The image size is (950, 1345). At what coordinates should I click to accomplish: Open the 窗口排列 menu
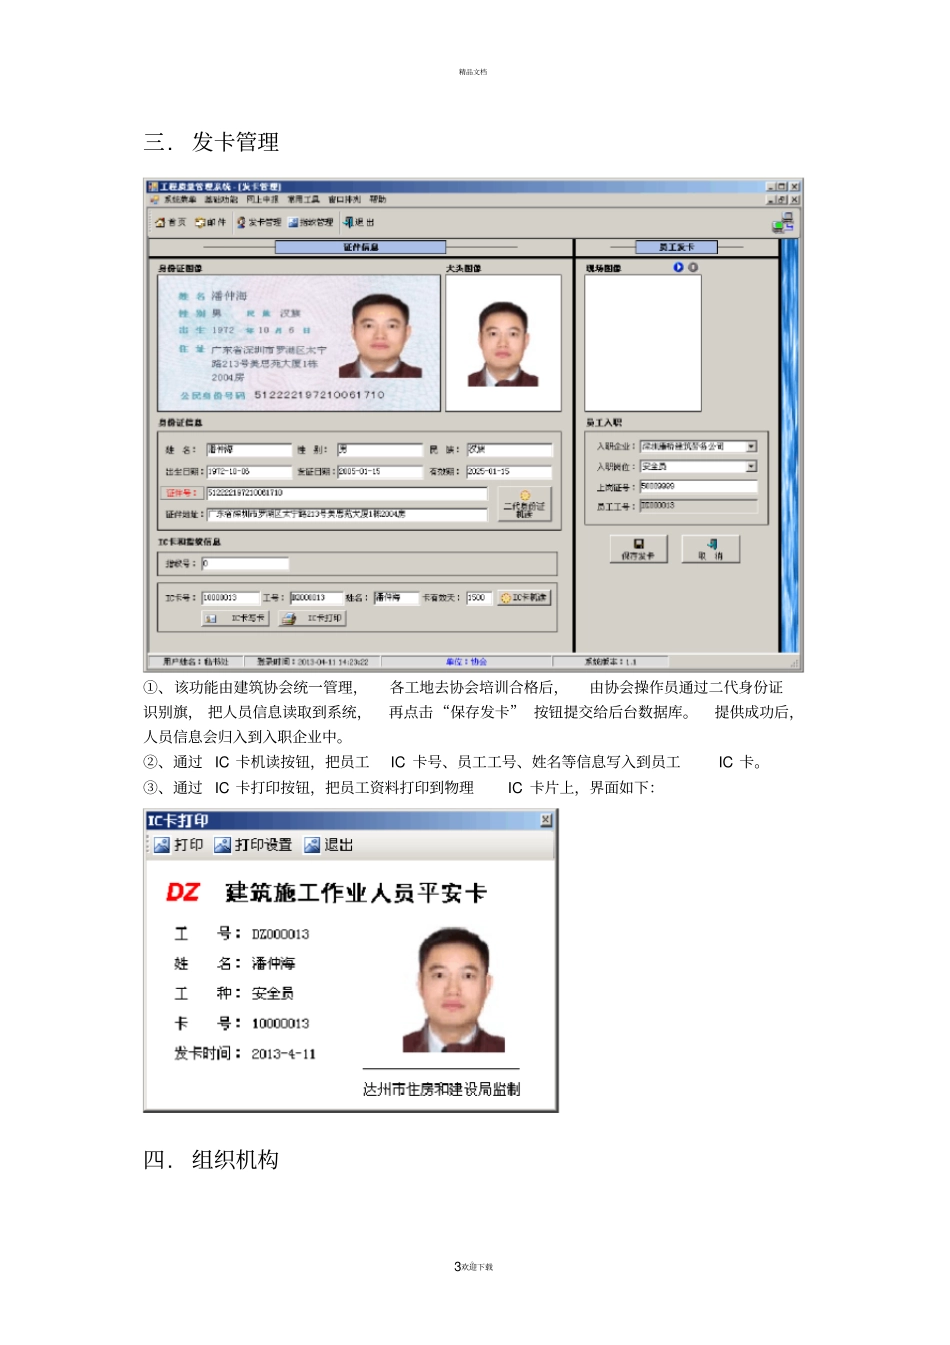click(345, 200)
